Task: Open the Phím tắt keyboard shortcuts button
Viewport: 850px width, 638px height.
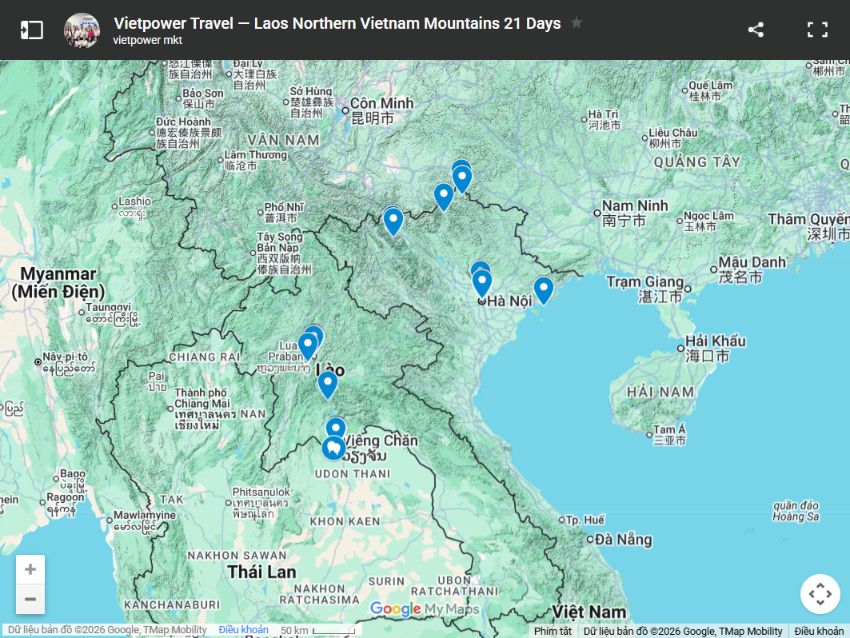Action: 552,631
